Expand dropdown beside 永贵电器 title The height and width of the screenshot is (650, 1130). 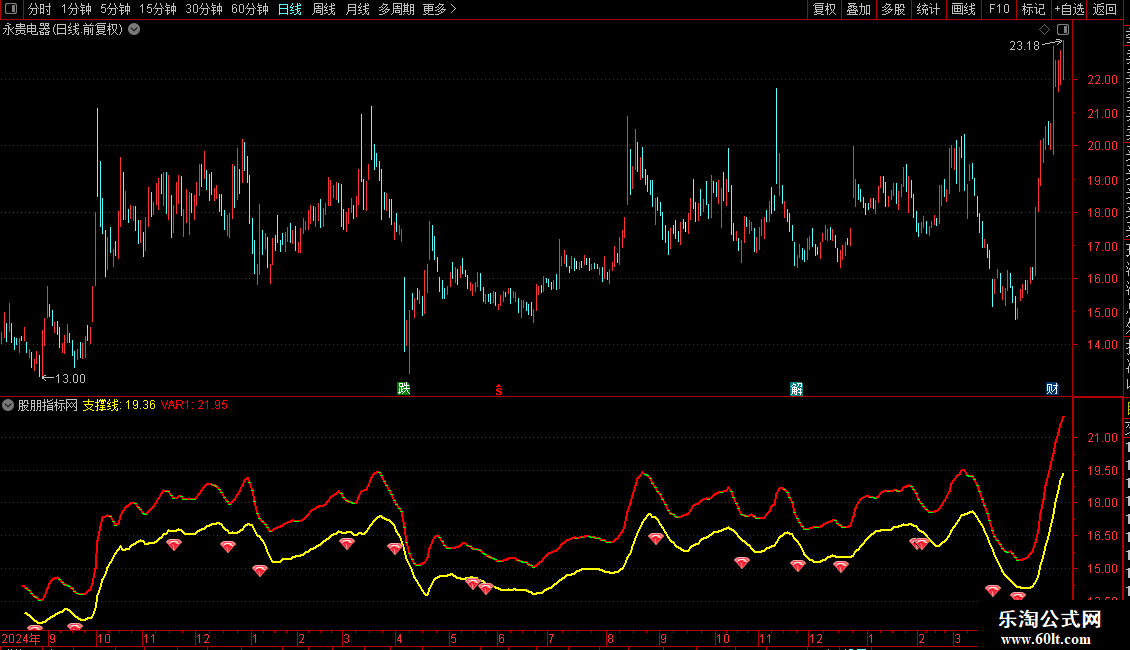point(134,30)
